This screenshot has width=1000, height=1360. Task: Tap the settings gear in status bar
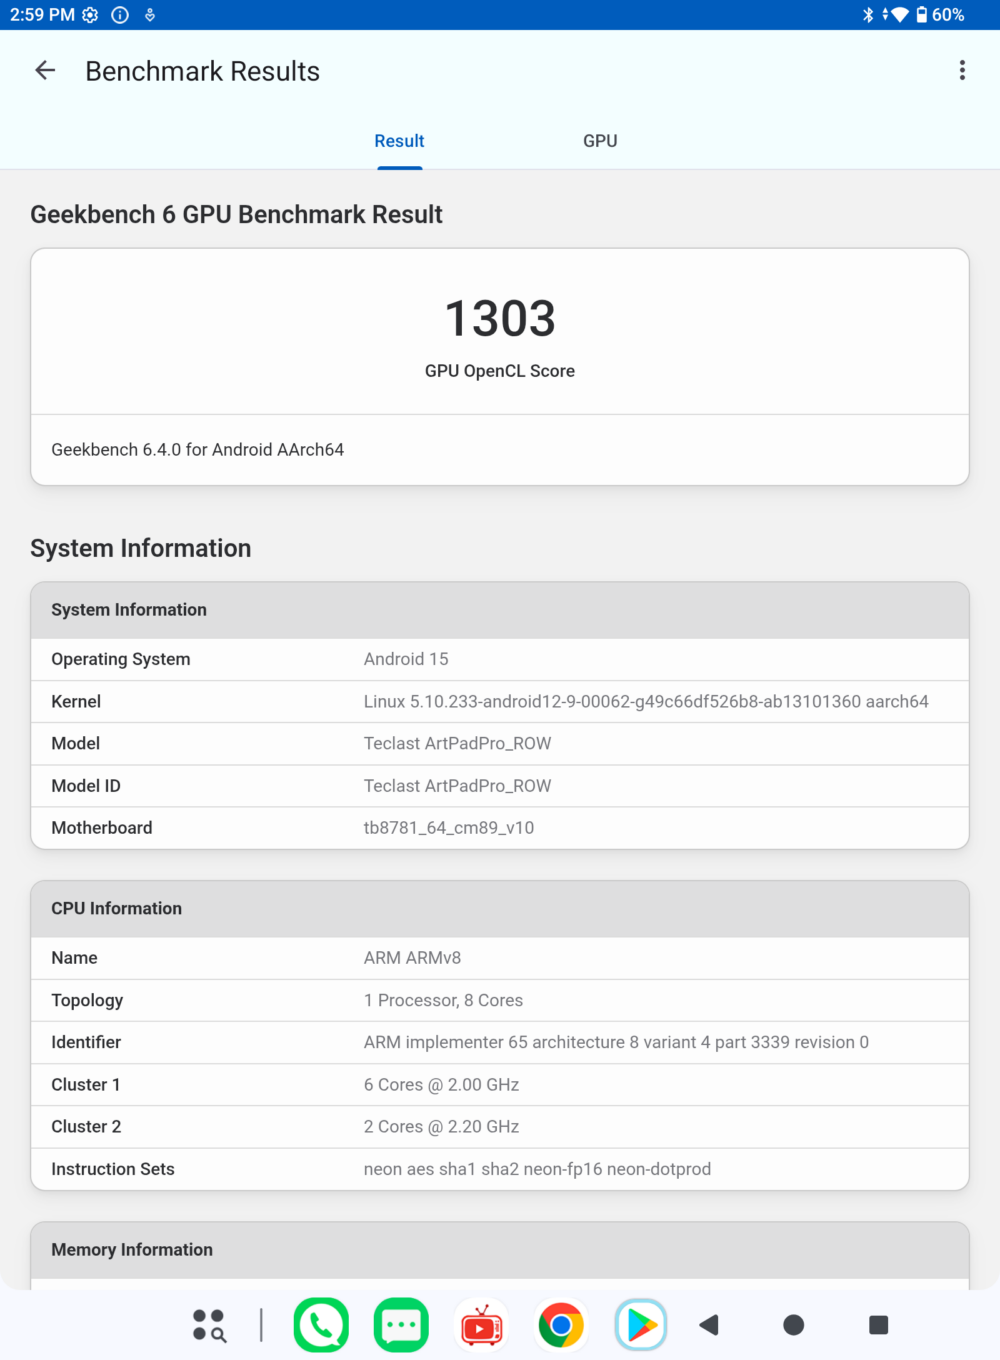tap(90, 15)
